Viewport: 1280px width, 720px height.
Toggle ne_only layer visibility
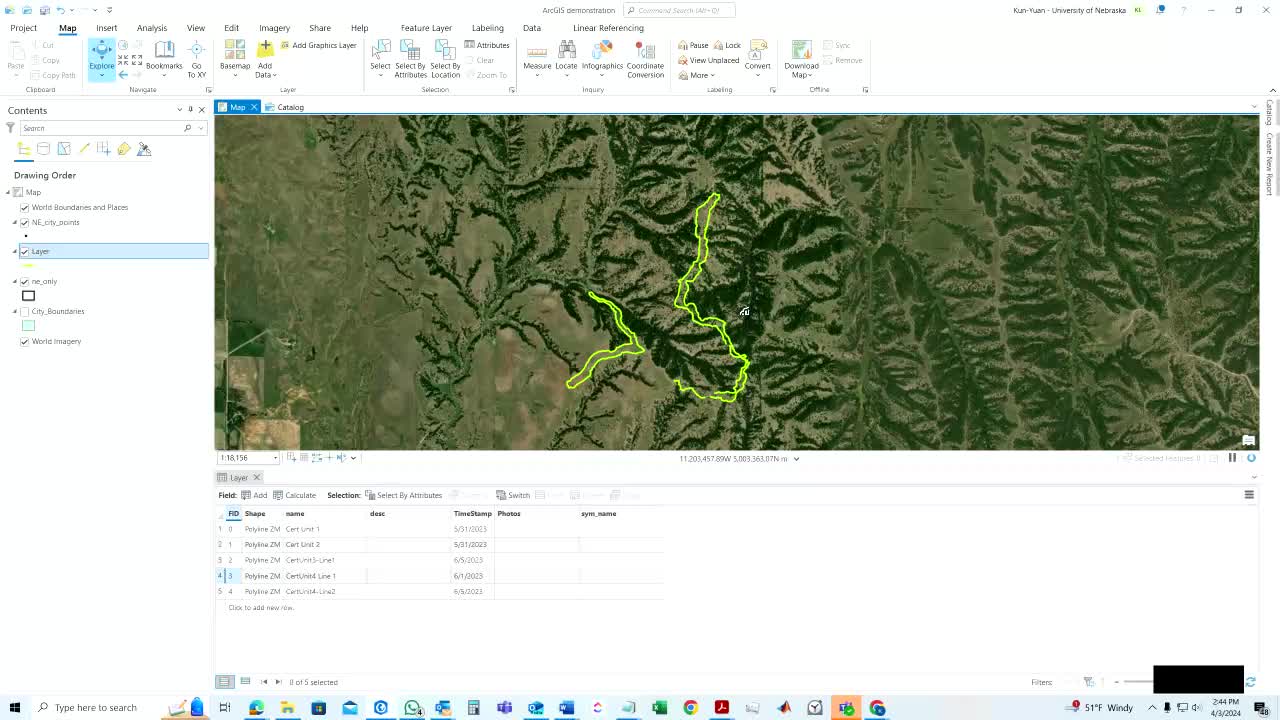pos(25,281)
